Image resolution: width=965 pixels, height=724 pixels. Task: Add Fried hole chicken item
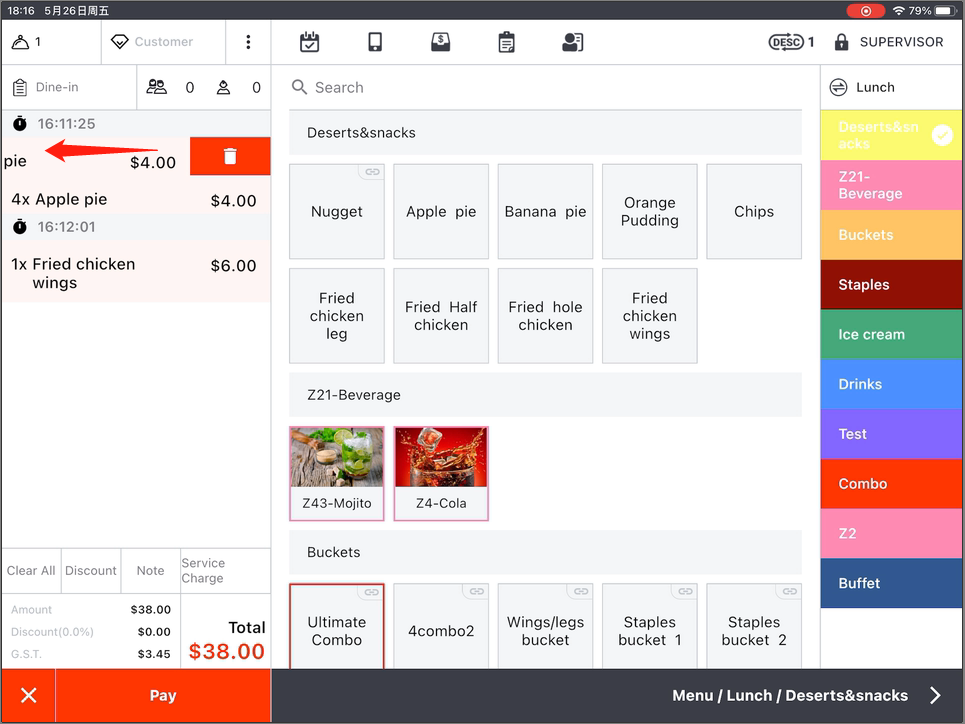point(545,316)
